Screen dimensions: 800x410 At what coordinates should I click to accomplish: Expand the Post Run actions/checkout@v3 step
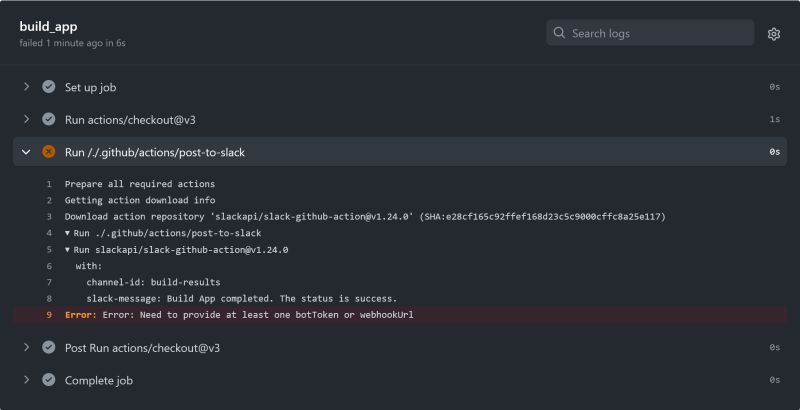[27, 347]
